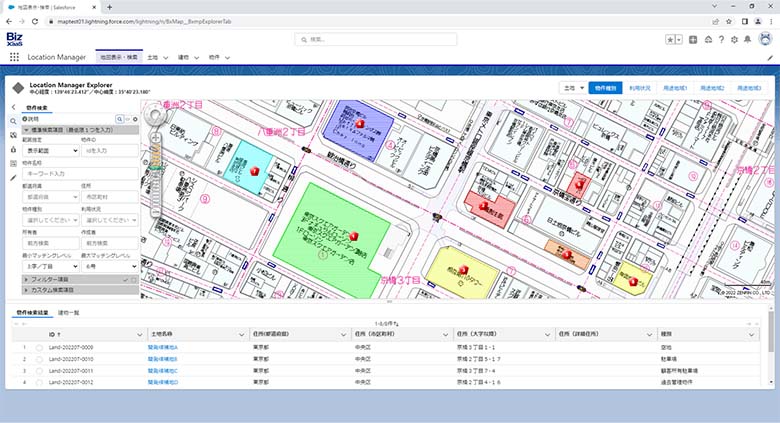780x423 pixels.
Task: Click the pencil draw icon in left sidebar
Action: [x=13, y=176]
